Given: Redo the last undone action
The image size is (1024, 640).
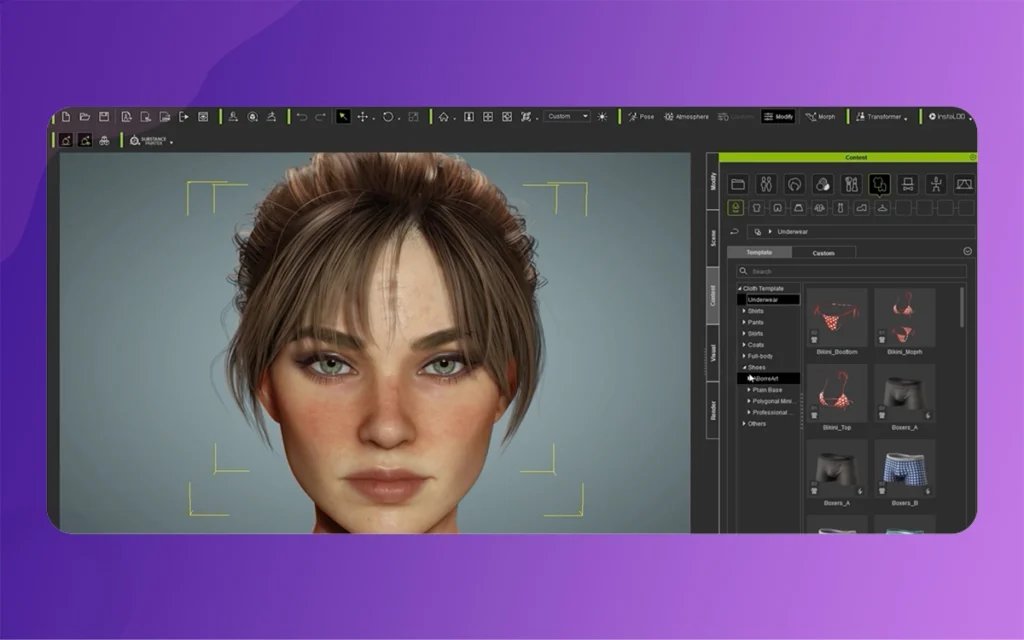Looking at the screenshot, I should point(321,117).
